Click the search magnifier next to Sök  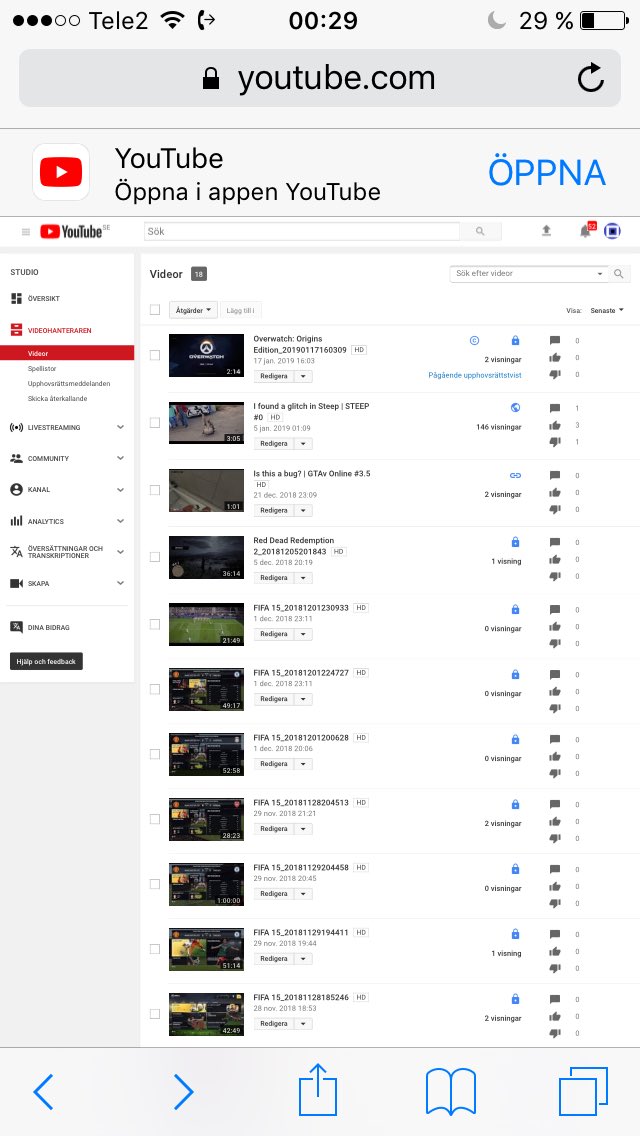(480, 231)
